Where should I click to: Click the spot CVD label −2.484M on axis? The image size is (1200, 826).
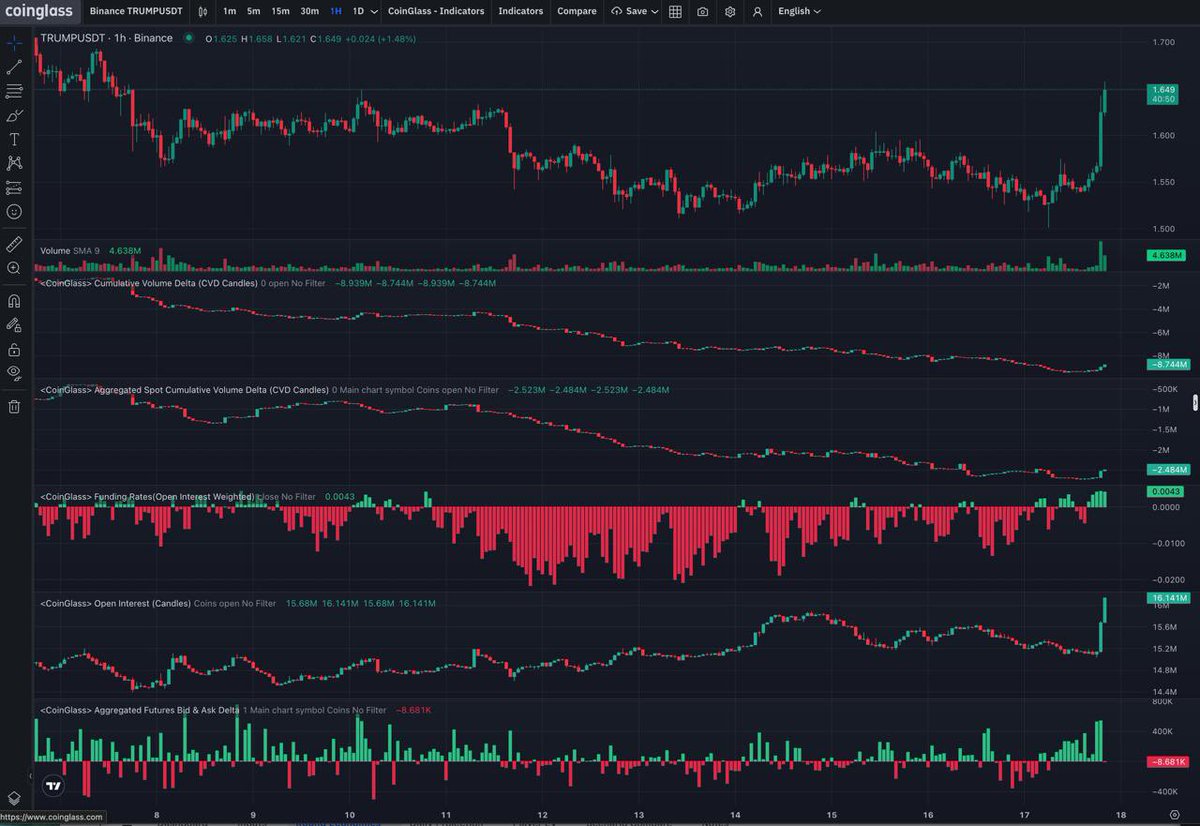pos(1168,470)
